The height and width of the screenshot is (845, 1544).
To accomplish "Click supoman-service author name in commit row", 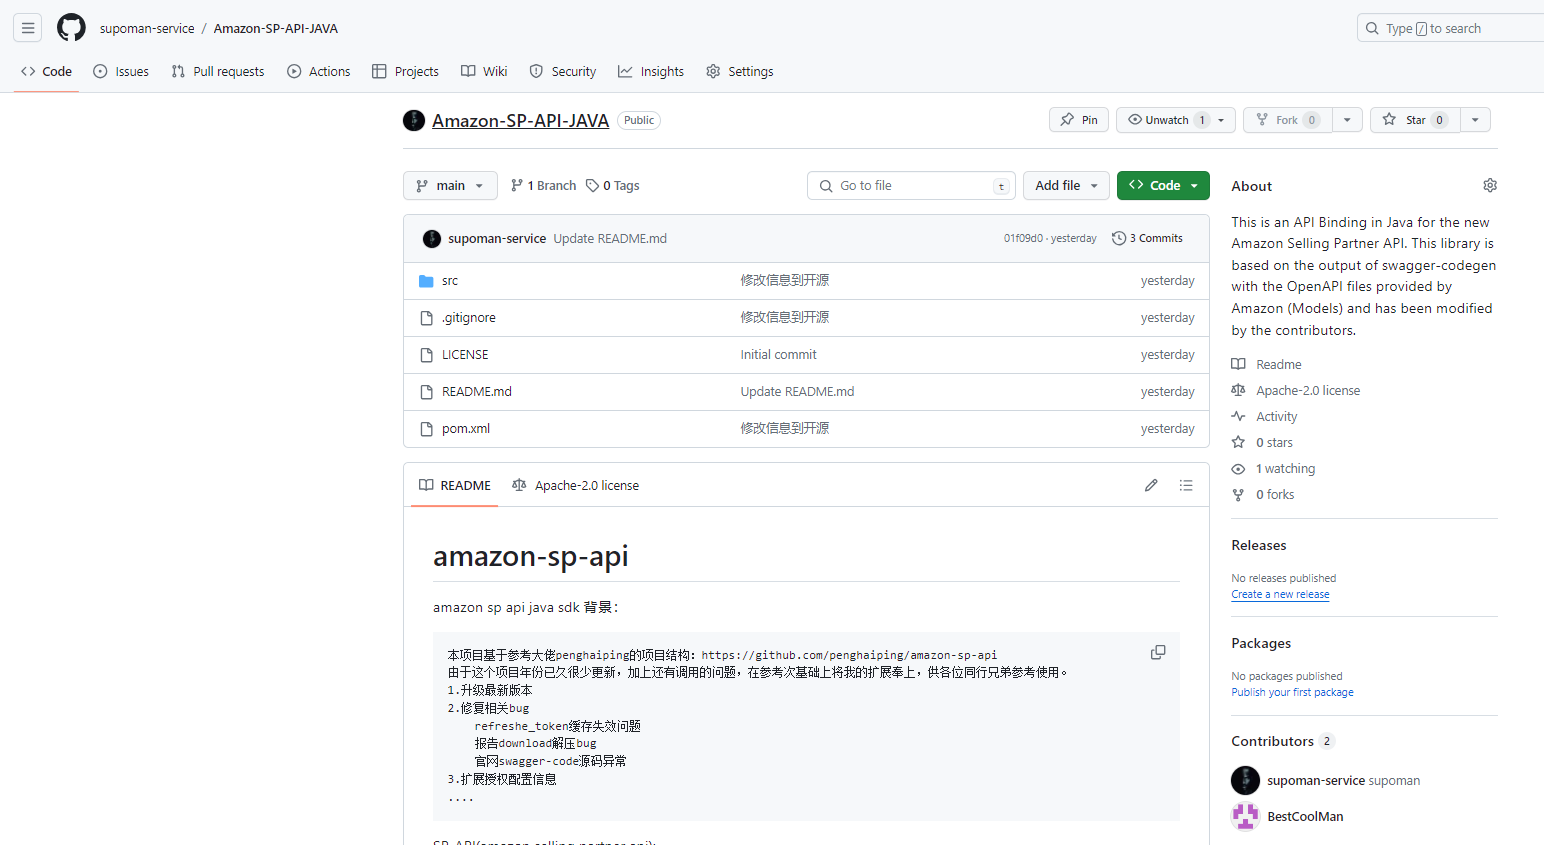I will pyautogui.click(x=497, y=239).
